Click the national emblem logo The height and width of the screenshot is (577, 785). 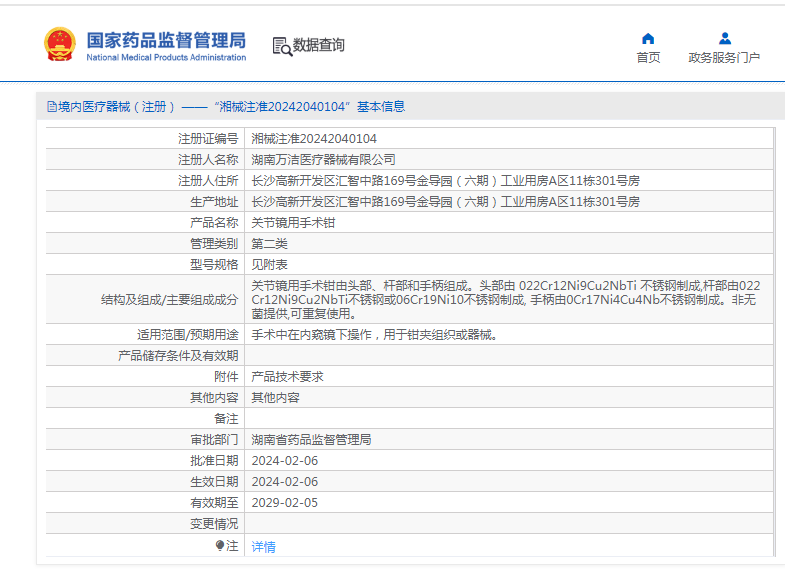pos(60,45)
